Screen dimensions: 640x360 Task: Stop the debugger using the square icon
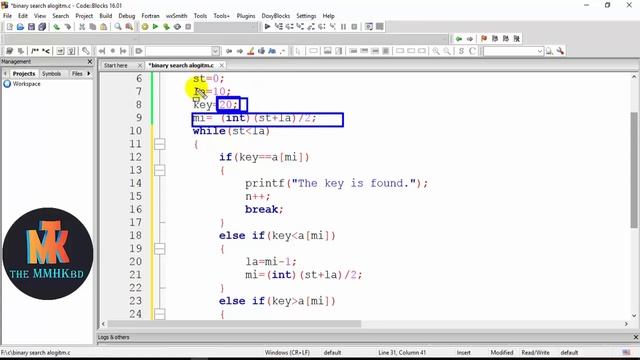coord(354,27)
